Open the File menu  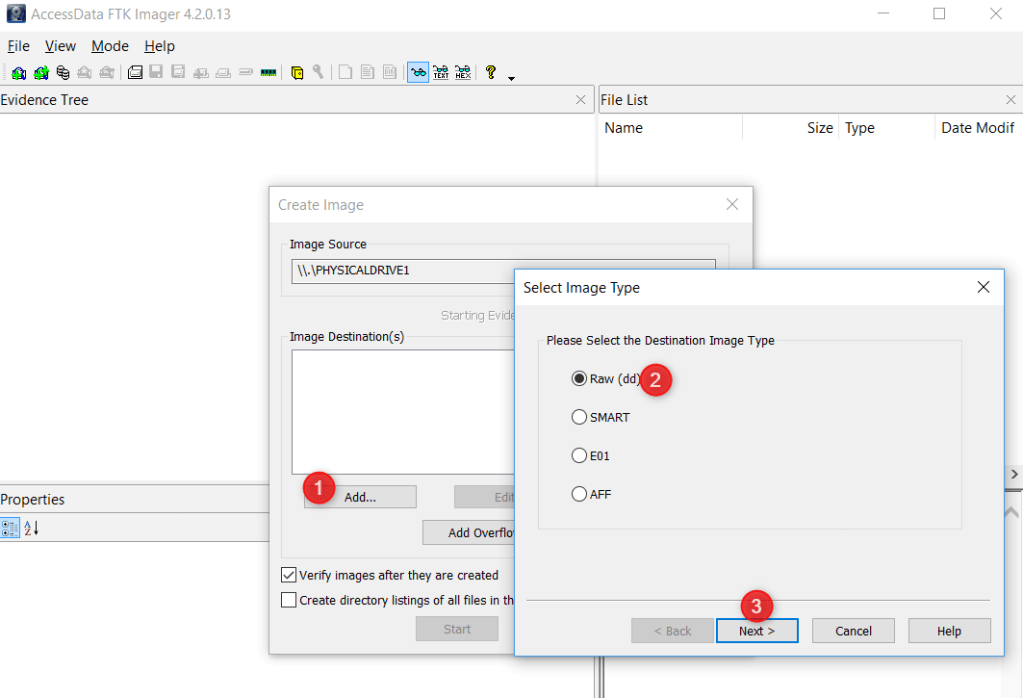19,46
